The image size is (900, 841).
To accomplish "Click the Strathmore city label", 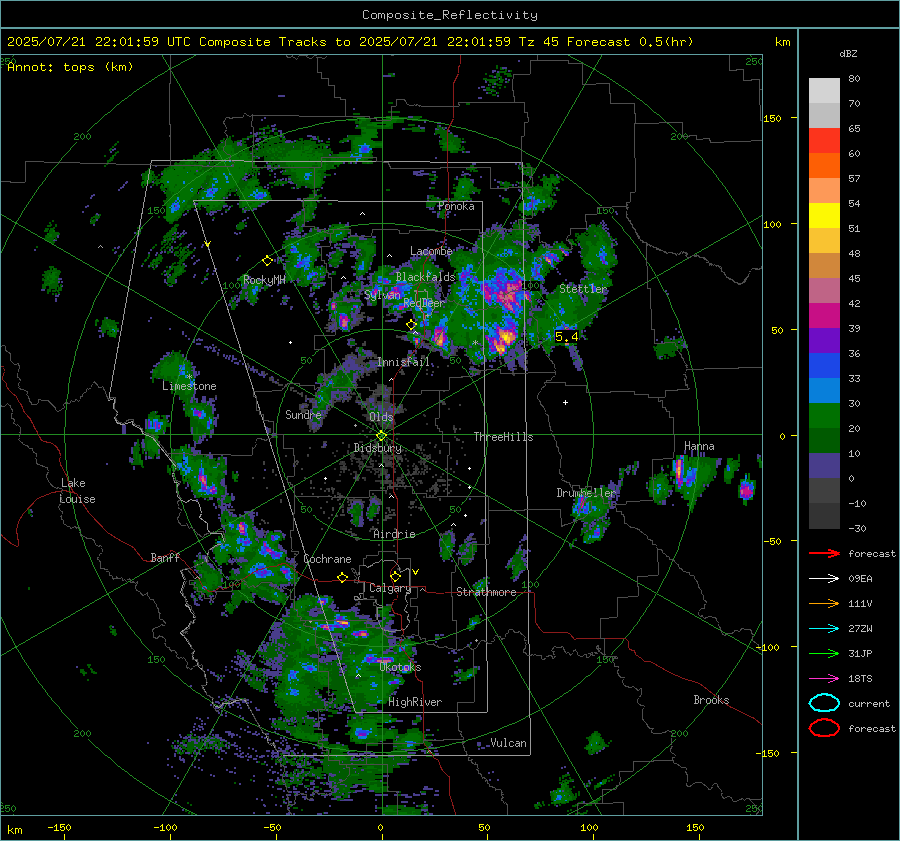I will [486, 592].
